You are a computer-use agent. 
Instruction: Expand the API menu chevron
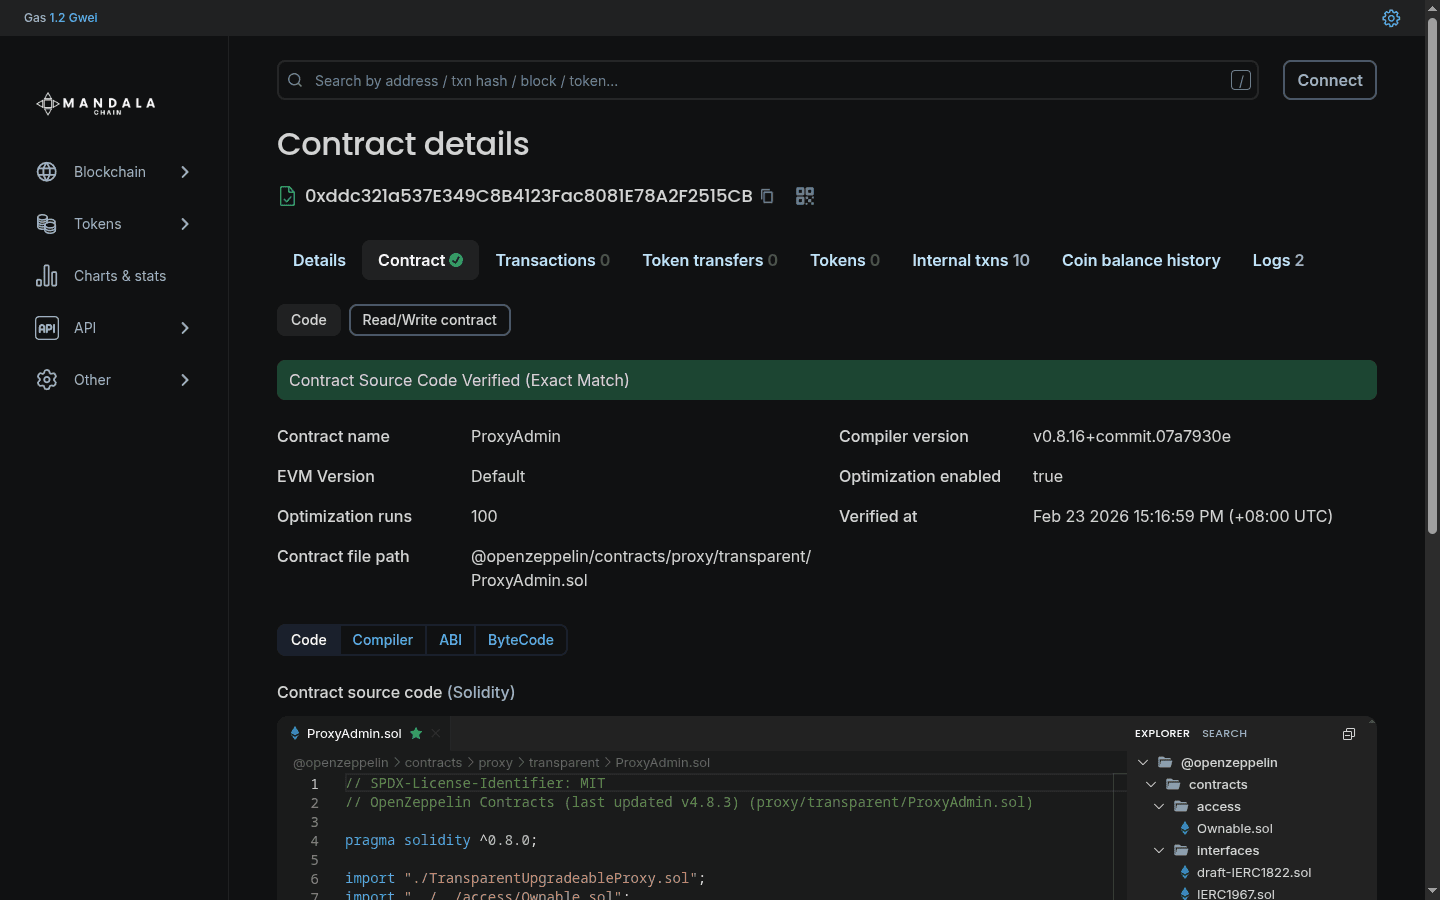coord(185,328)
